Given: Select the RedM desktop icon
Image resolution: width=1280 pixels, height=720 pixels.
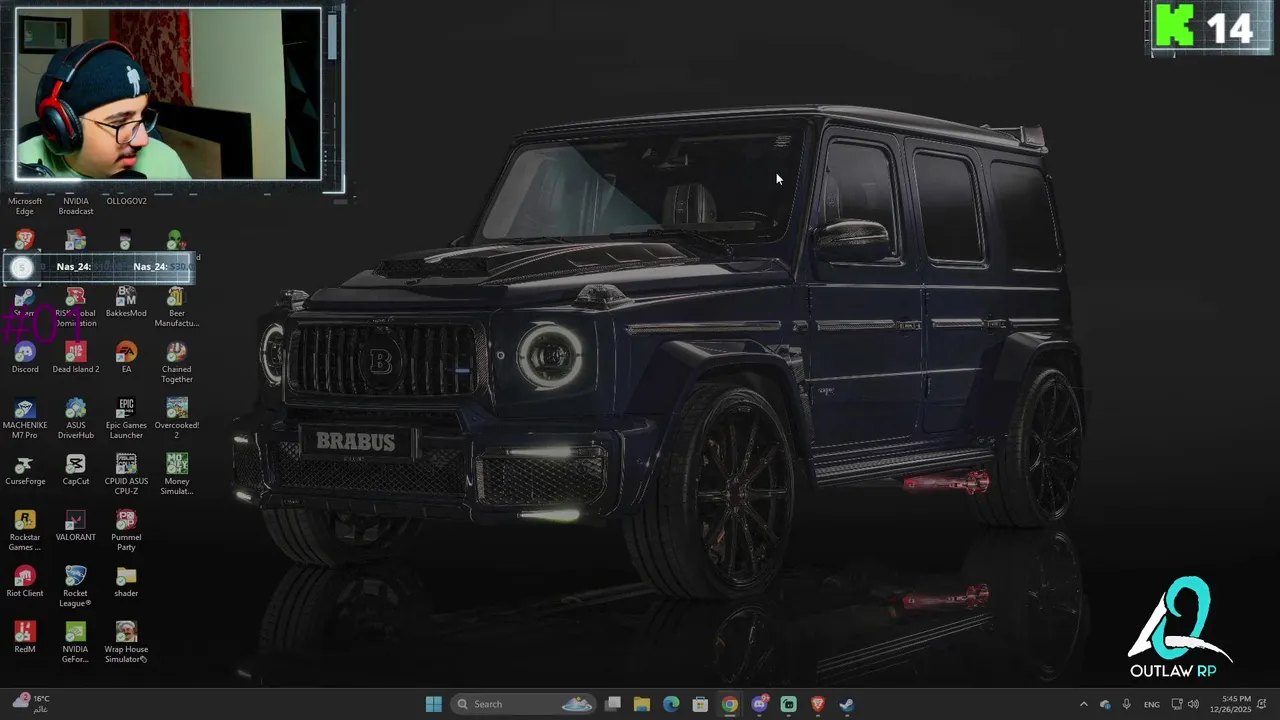Looking at the screenshot, I should click(25, 638).
